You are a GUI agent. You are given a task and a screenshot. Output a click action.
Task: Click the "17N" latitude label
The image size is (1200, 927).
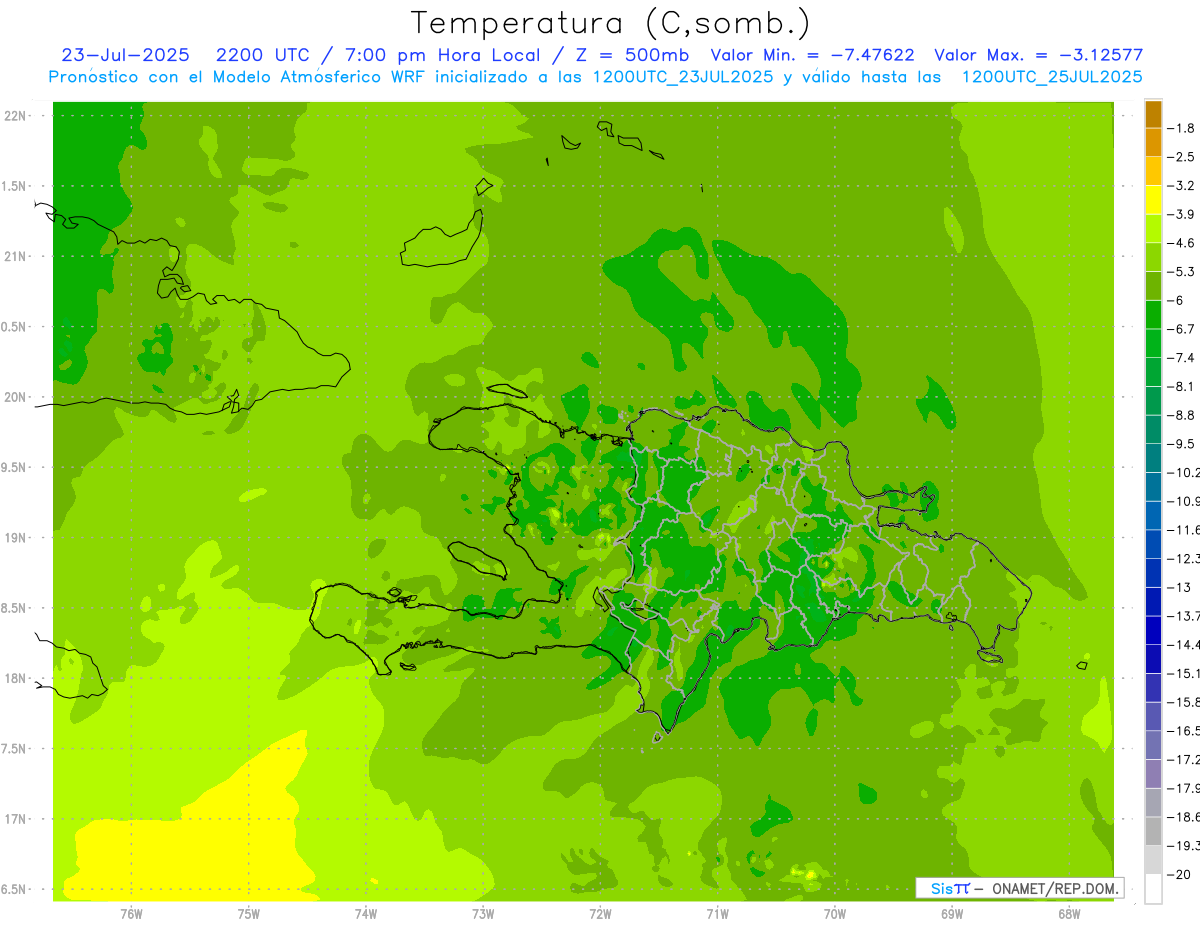coord(15,819)
